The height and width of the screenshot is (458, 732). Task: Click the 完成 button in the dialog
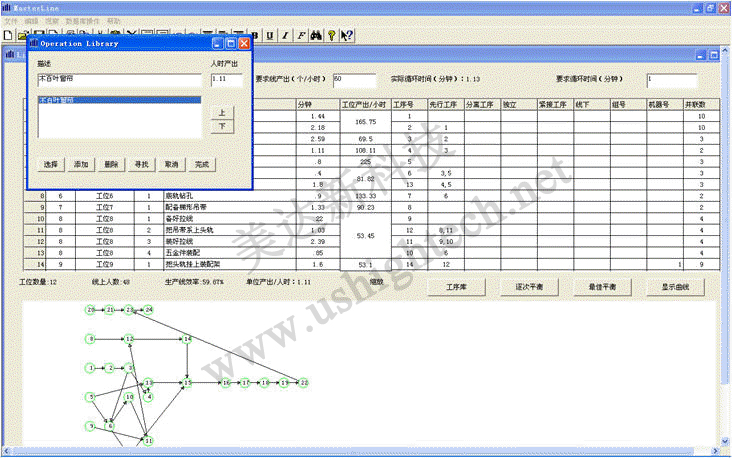click(x=203, y=163)
